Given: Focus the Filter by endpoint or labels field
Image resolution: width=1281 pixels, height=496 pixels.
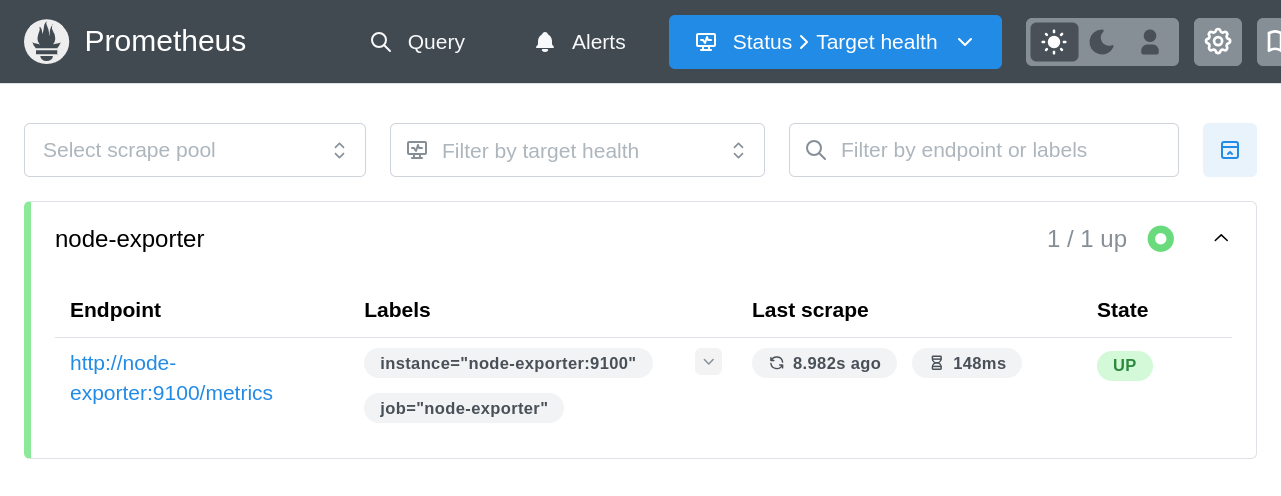Looking at the screenshot, I should coord(984,150).
